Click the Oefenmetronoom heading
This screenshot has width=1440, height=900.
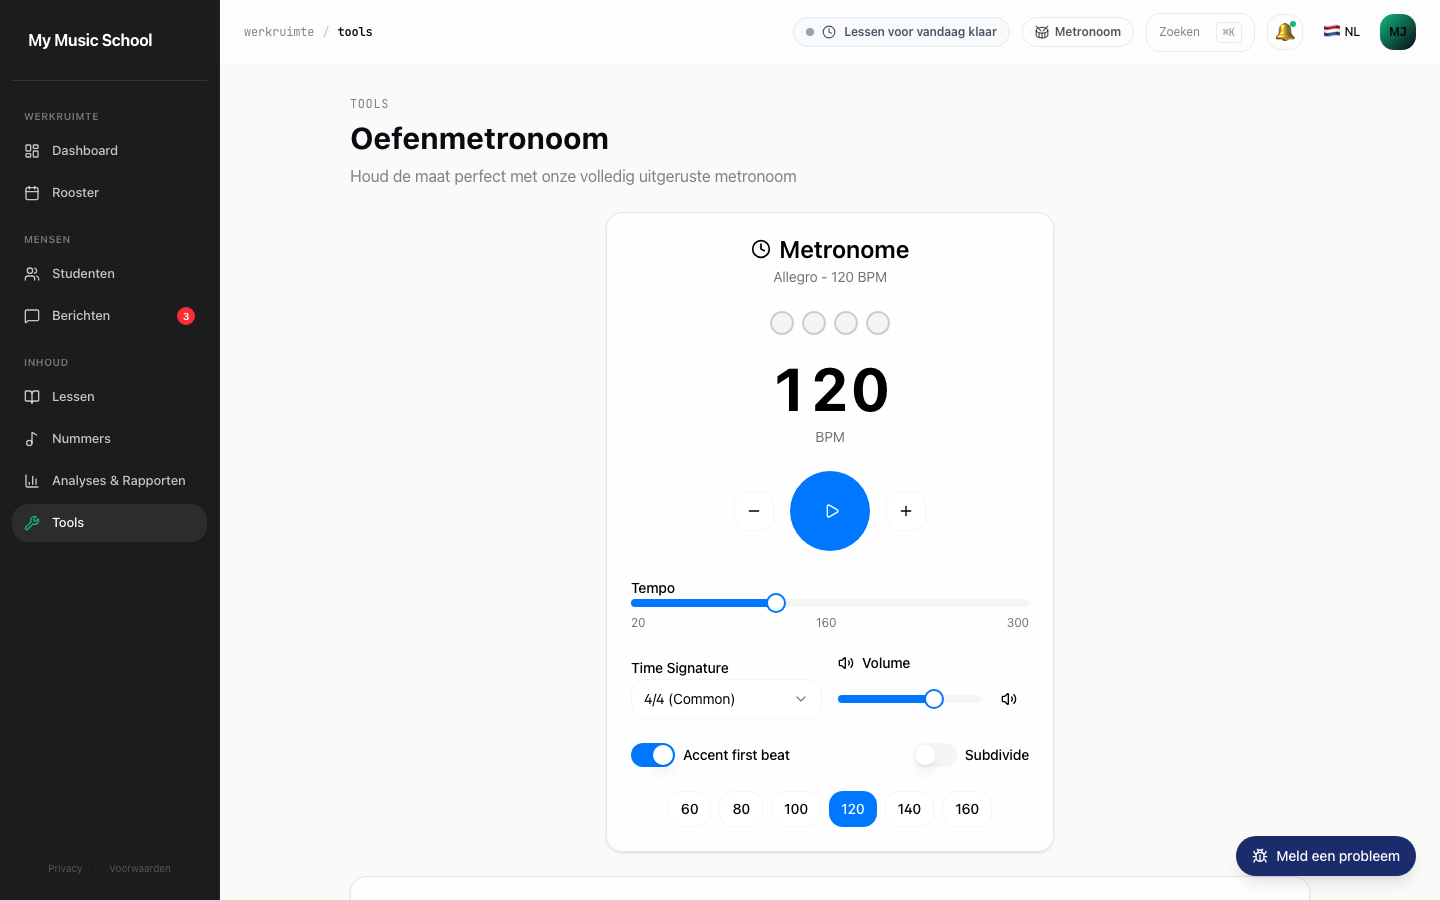click(479, 138)
